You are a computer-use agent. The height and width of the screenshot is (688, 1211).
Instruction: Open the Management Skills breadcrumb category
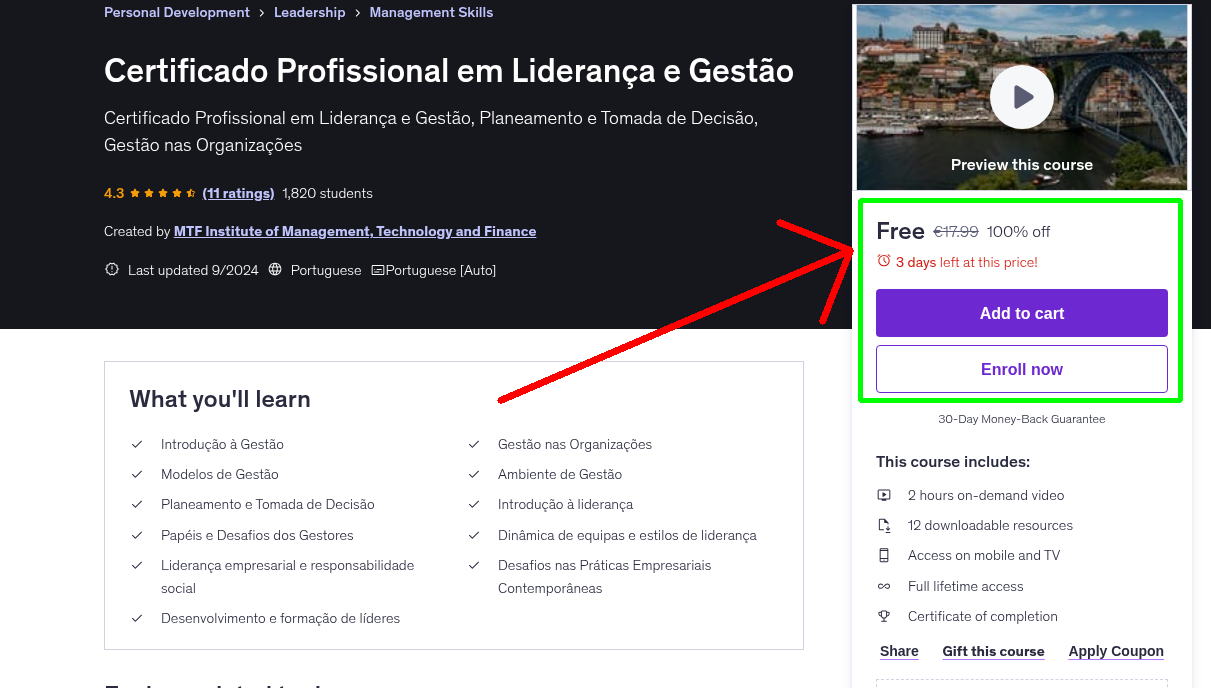[431, 12]
